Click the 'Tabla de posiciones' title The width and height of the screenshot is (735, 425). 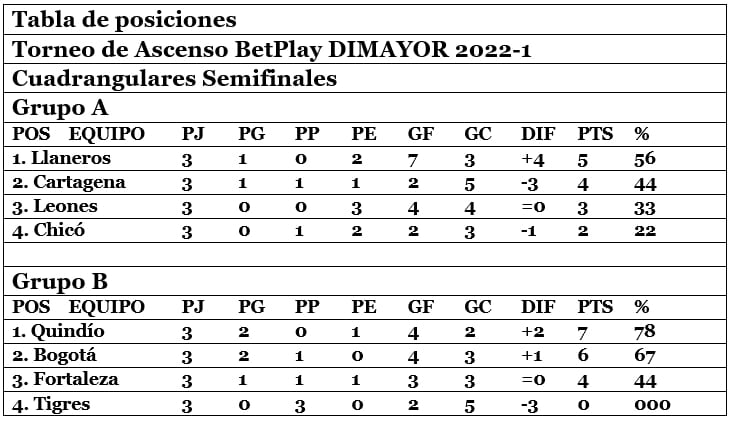point(125,20)
